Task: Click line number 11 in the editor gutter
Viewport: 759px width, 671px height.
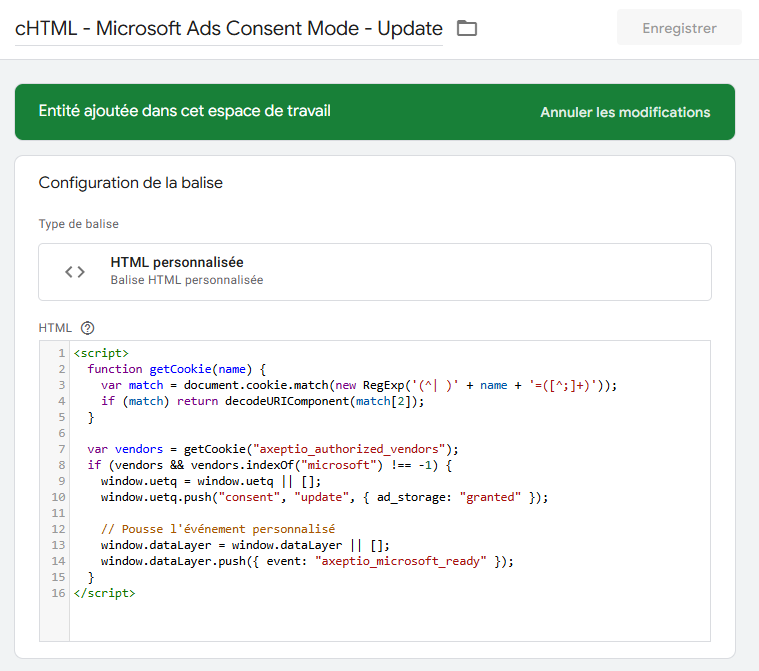Action: pos(58,513)
